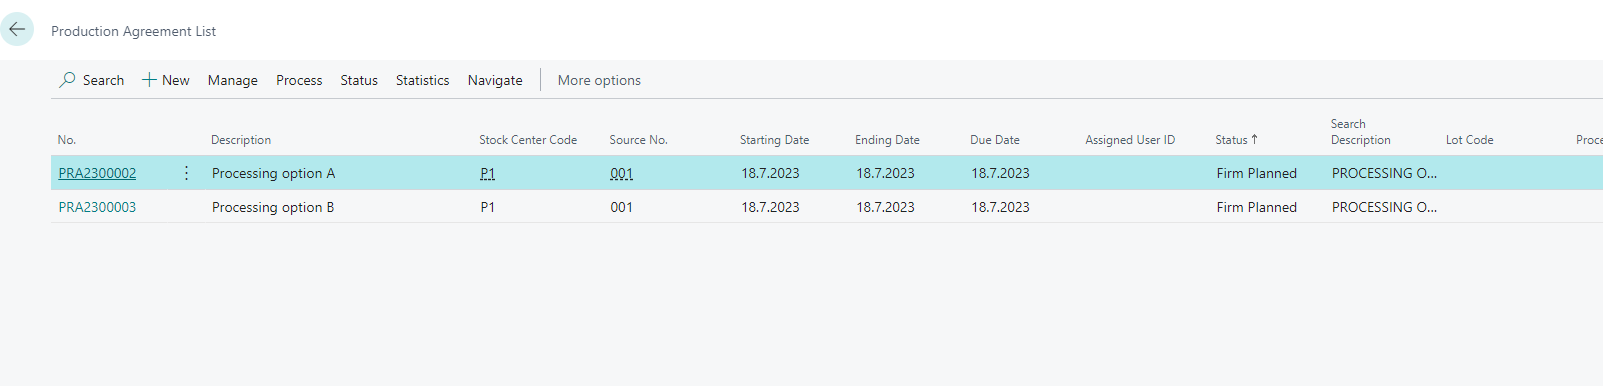Screen dimensions: 1603x386
Task: Expand the Status action menu
Action: click(359, 80)
